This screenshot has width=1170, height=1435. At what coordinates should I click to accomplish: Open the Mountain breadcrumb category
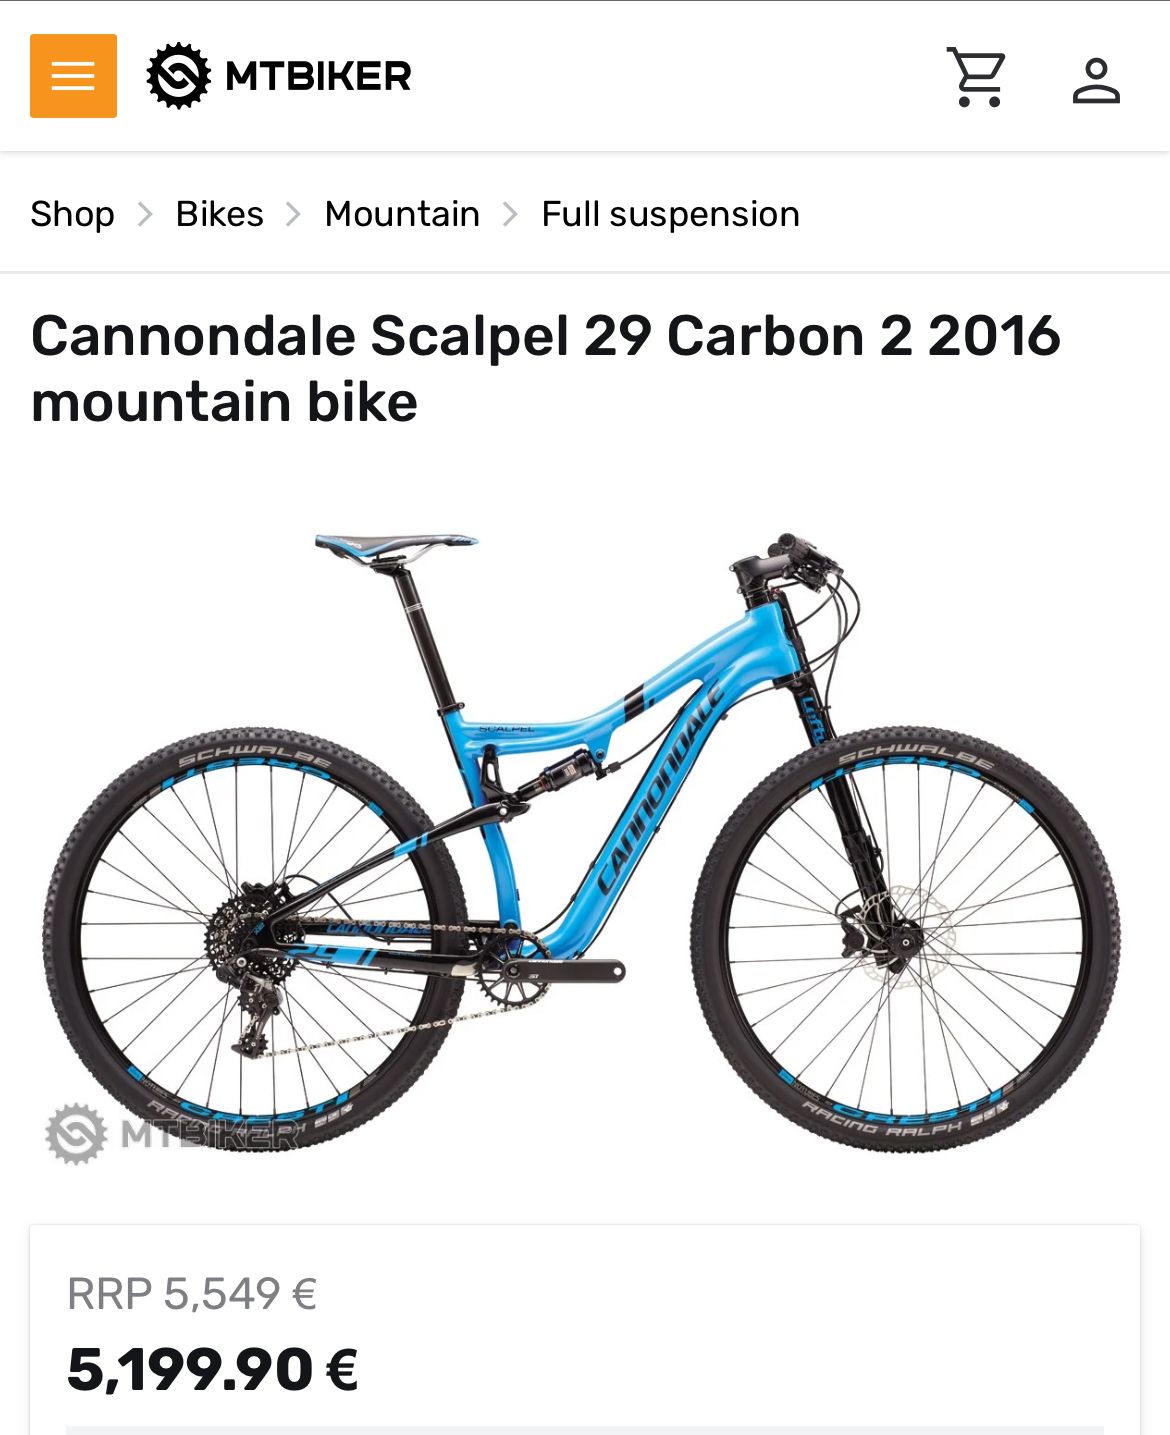[402, 214]
